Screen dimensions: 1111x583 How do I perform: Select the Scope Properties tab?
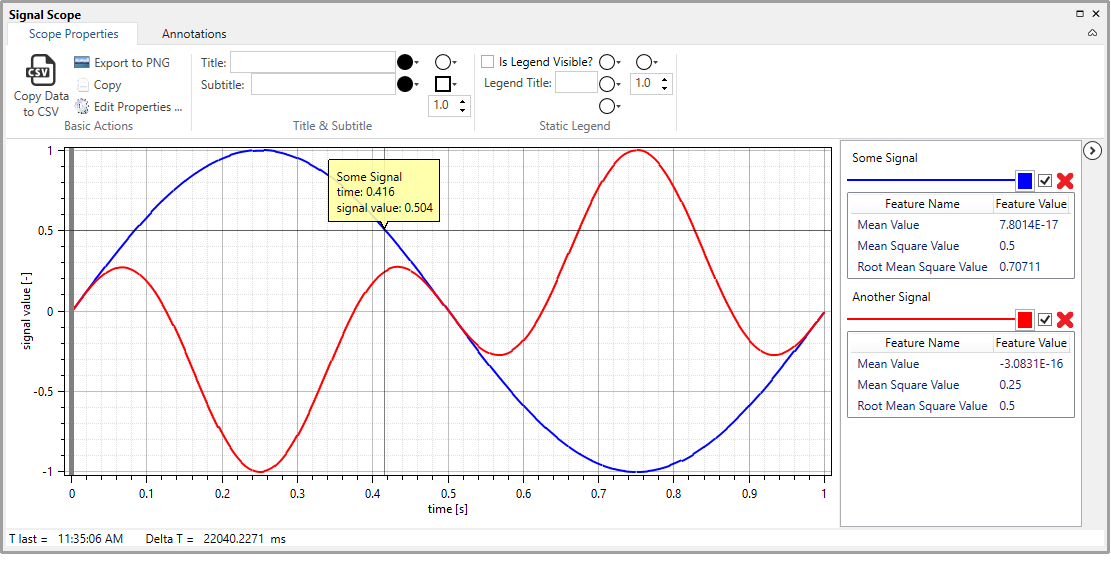[x=73, y=34]
